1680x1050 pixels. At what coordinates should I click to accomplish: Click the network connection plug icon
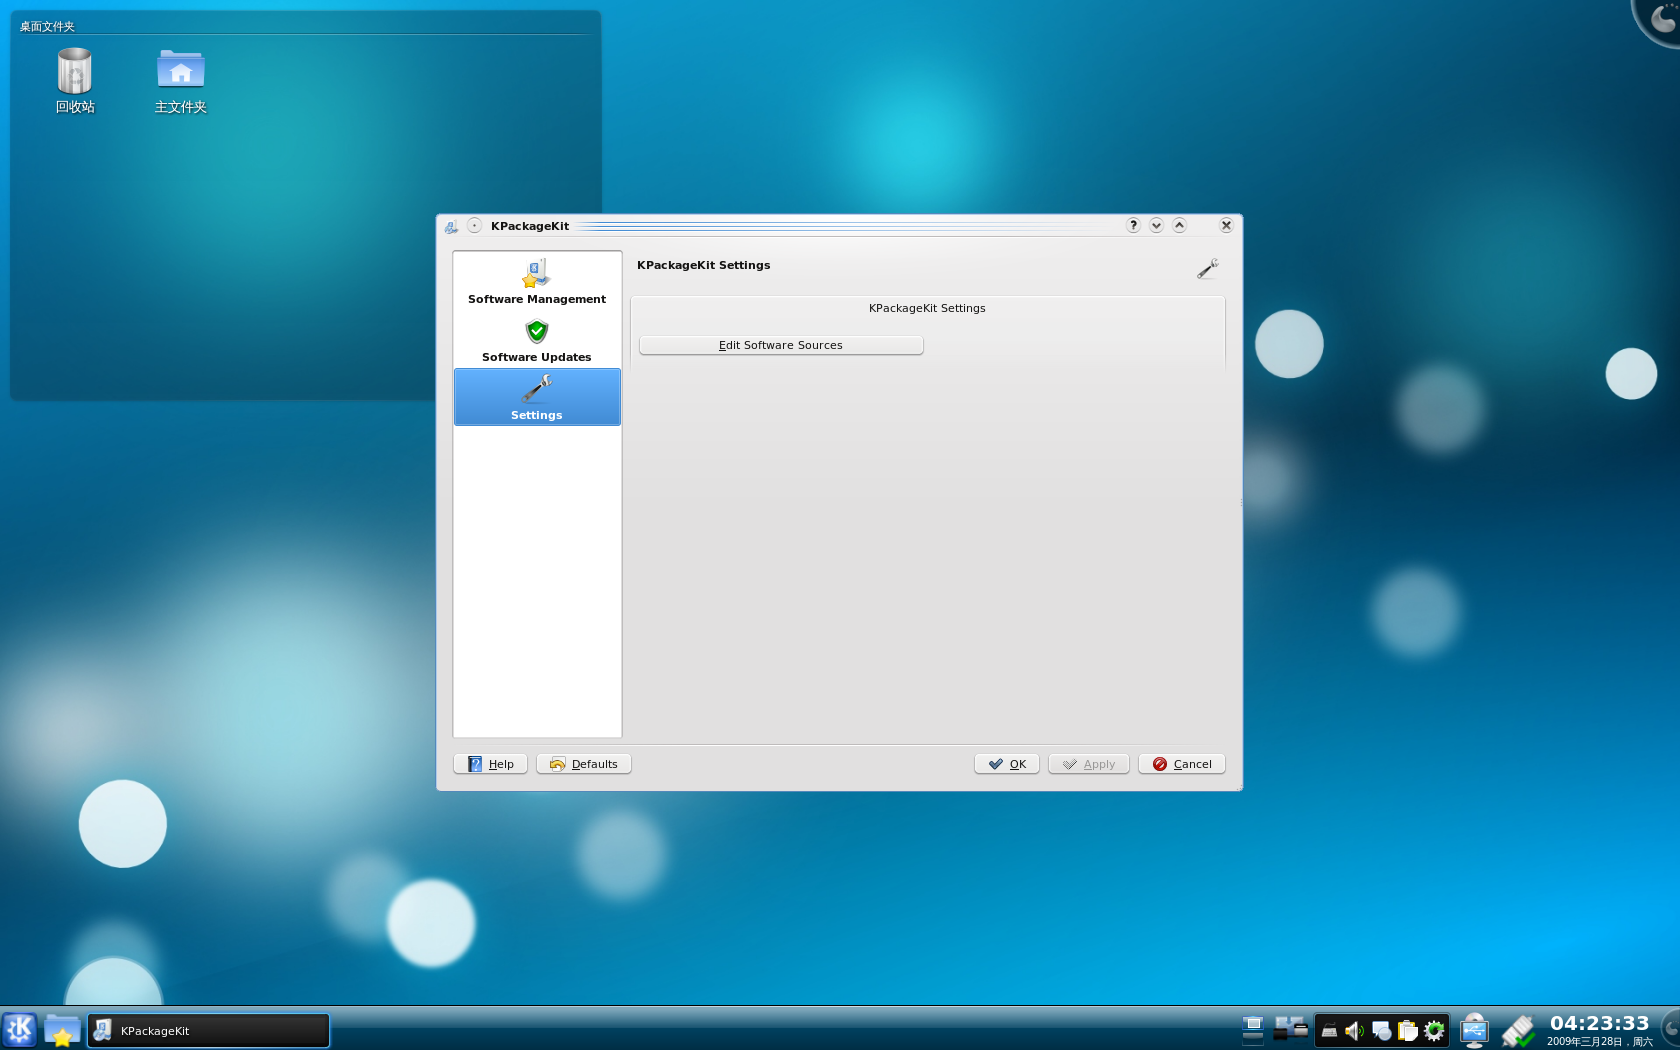click(1518, 1031)
